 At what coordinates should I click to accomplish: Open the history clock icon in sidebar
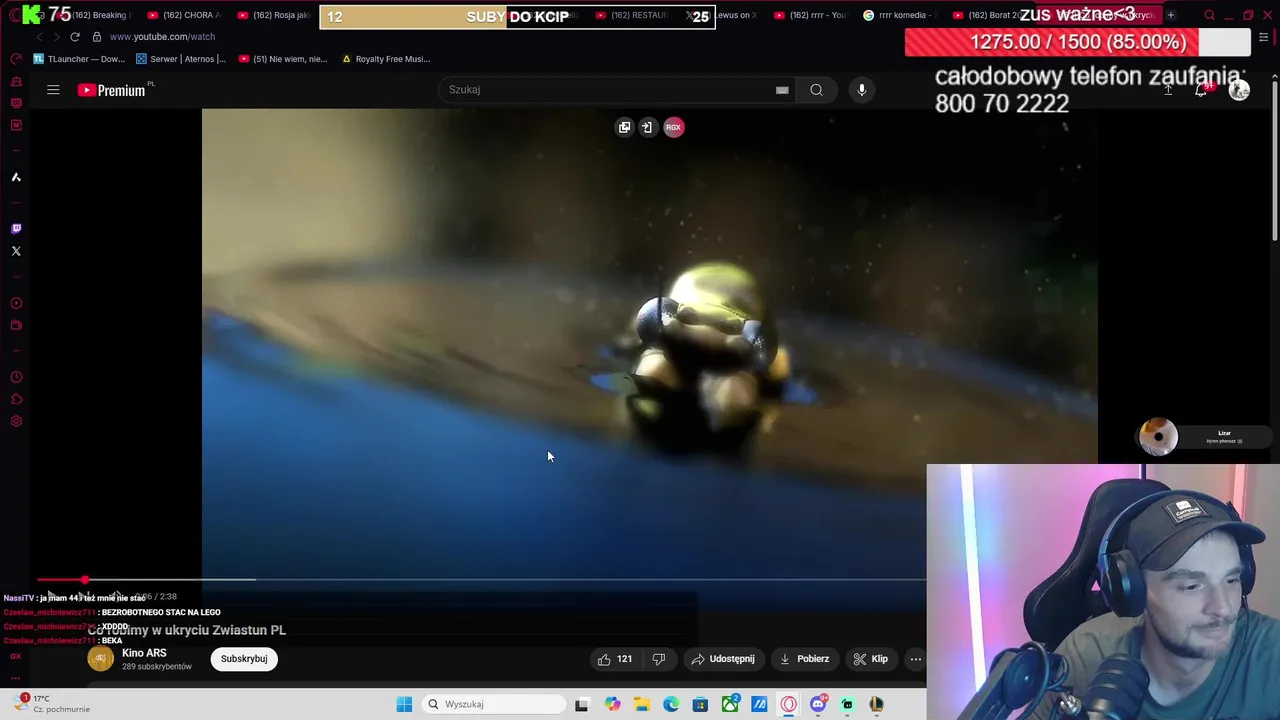click(16, 377)
